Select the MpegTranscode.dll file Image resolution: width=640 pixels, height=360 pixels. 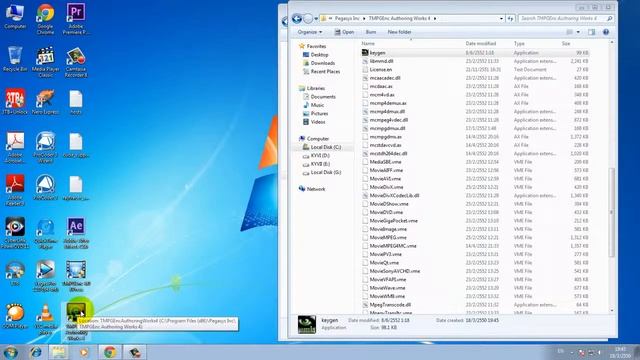pos(390,304)
